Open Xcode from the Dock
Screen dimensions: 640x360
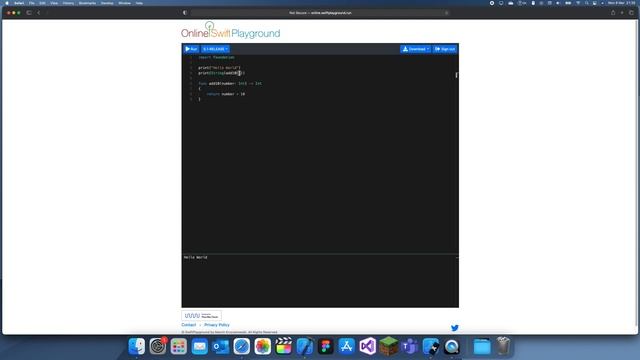click(x=304, y=347)
